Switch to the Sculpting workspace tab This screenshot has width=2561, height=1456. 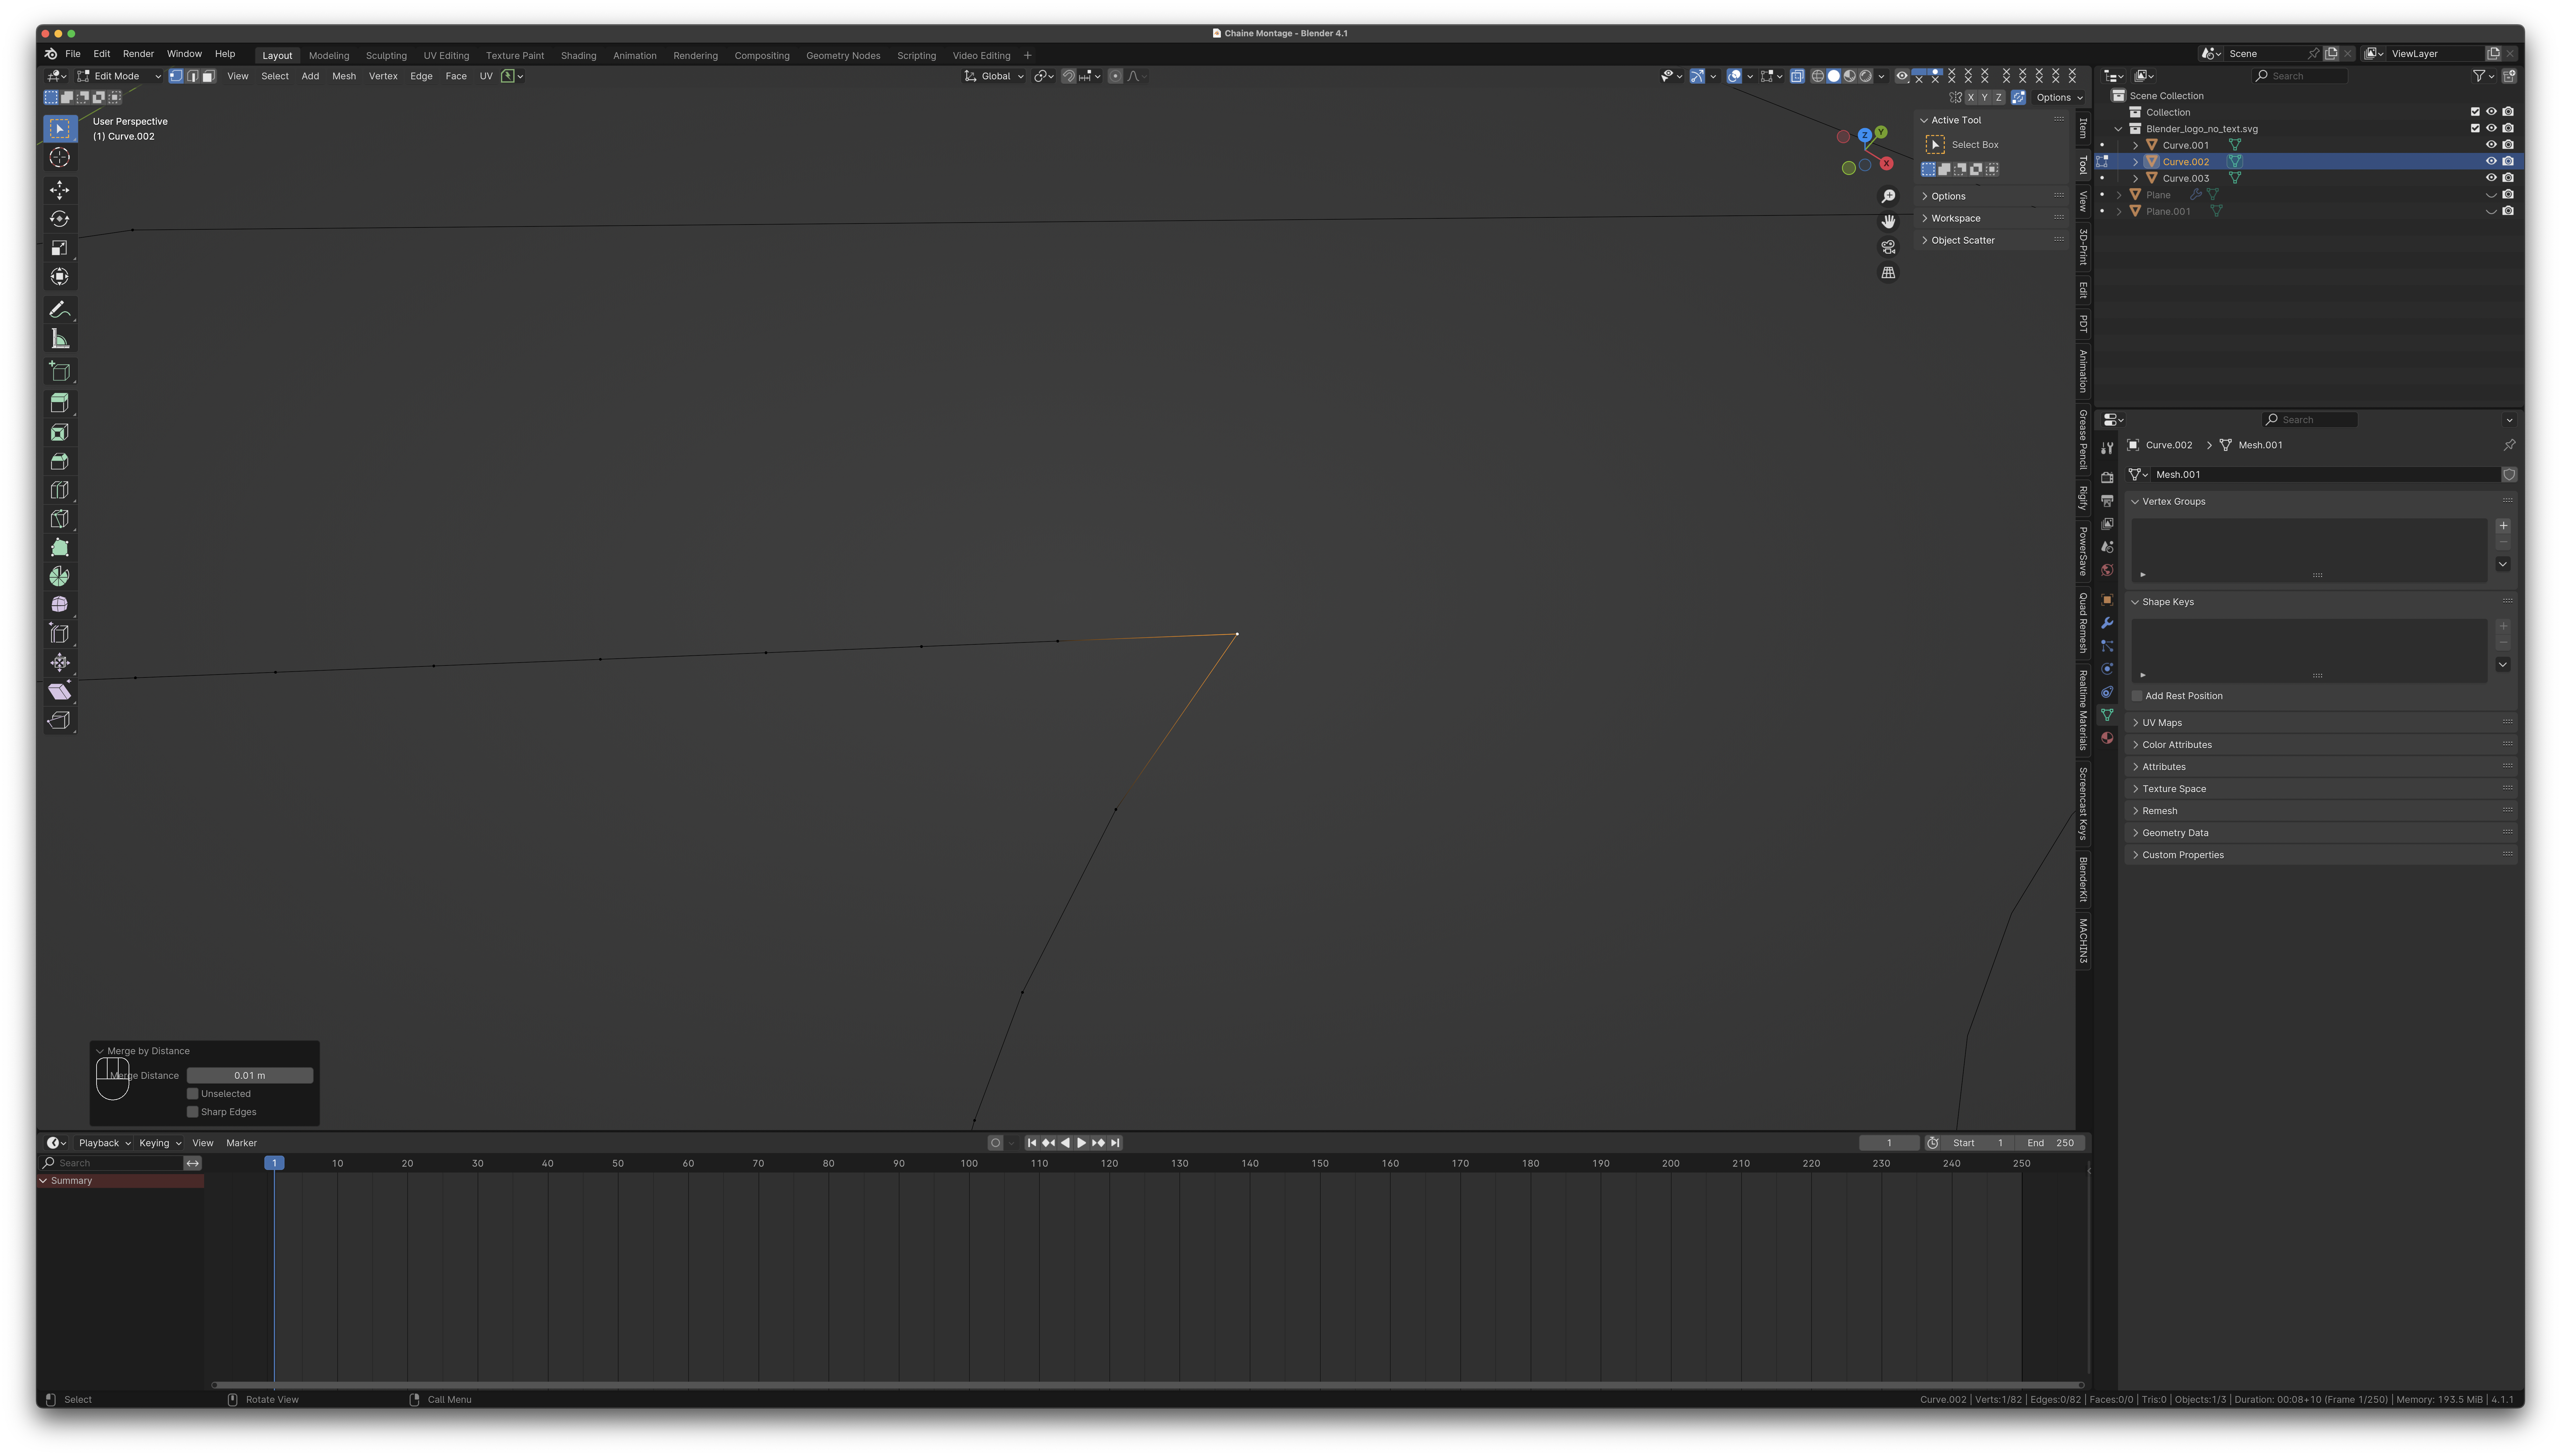click(x=386, y=56)
